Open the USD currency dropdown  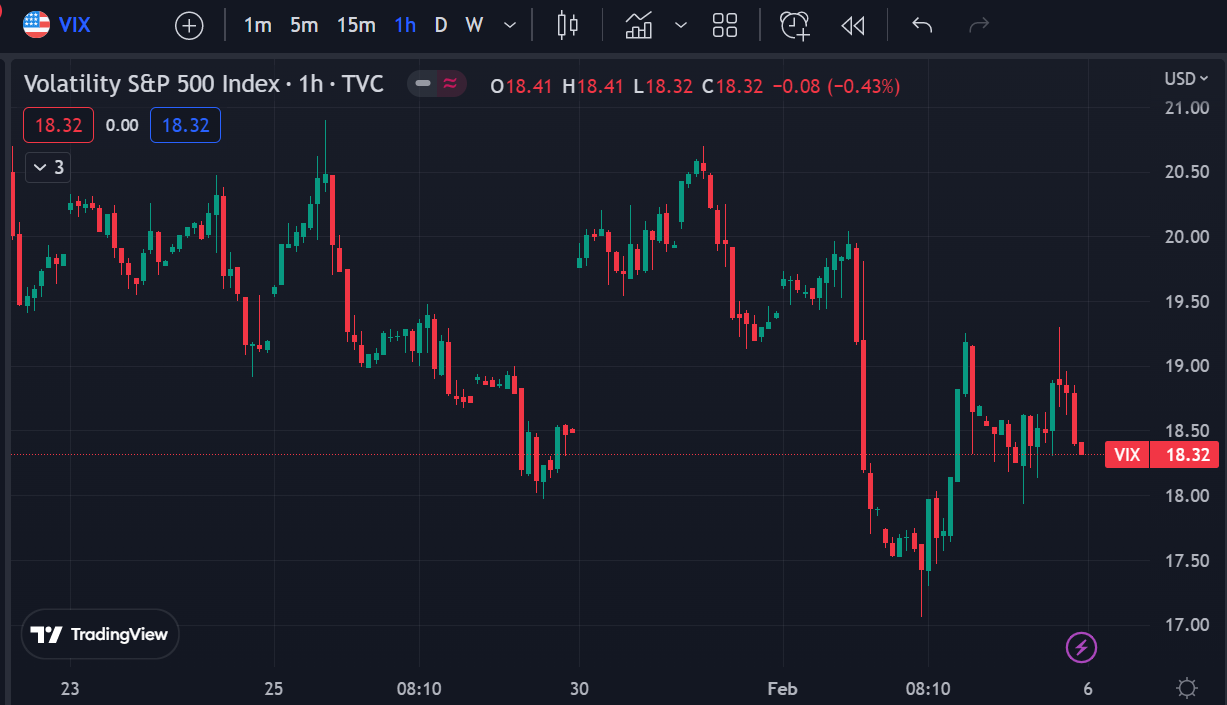point(1187,79)
